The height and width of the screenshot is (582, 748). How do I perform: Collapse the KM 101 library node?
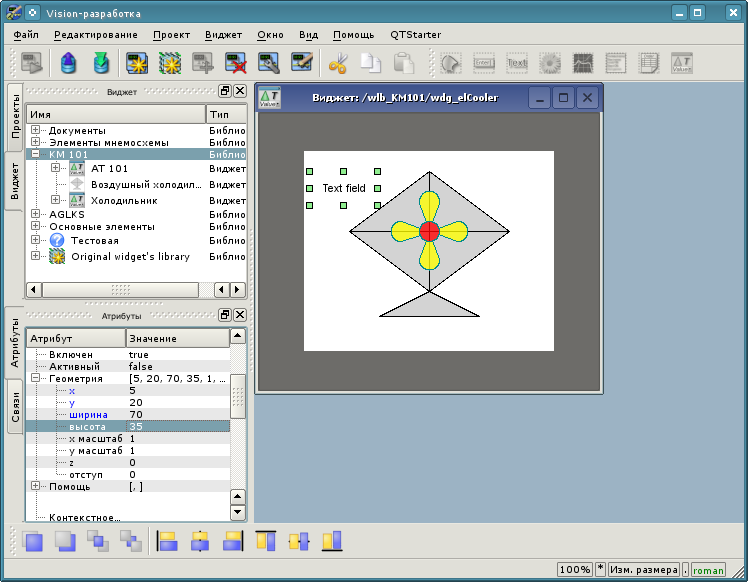point(36,155)
